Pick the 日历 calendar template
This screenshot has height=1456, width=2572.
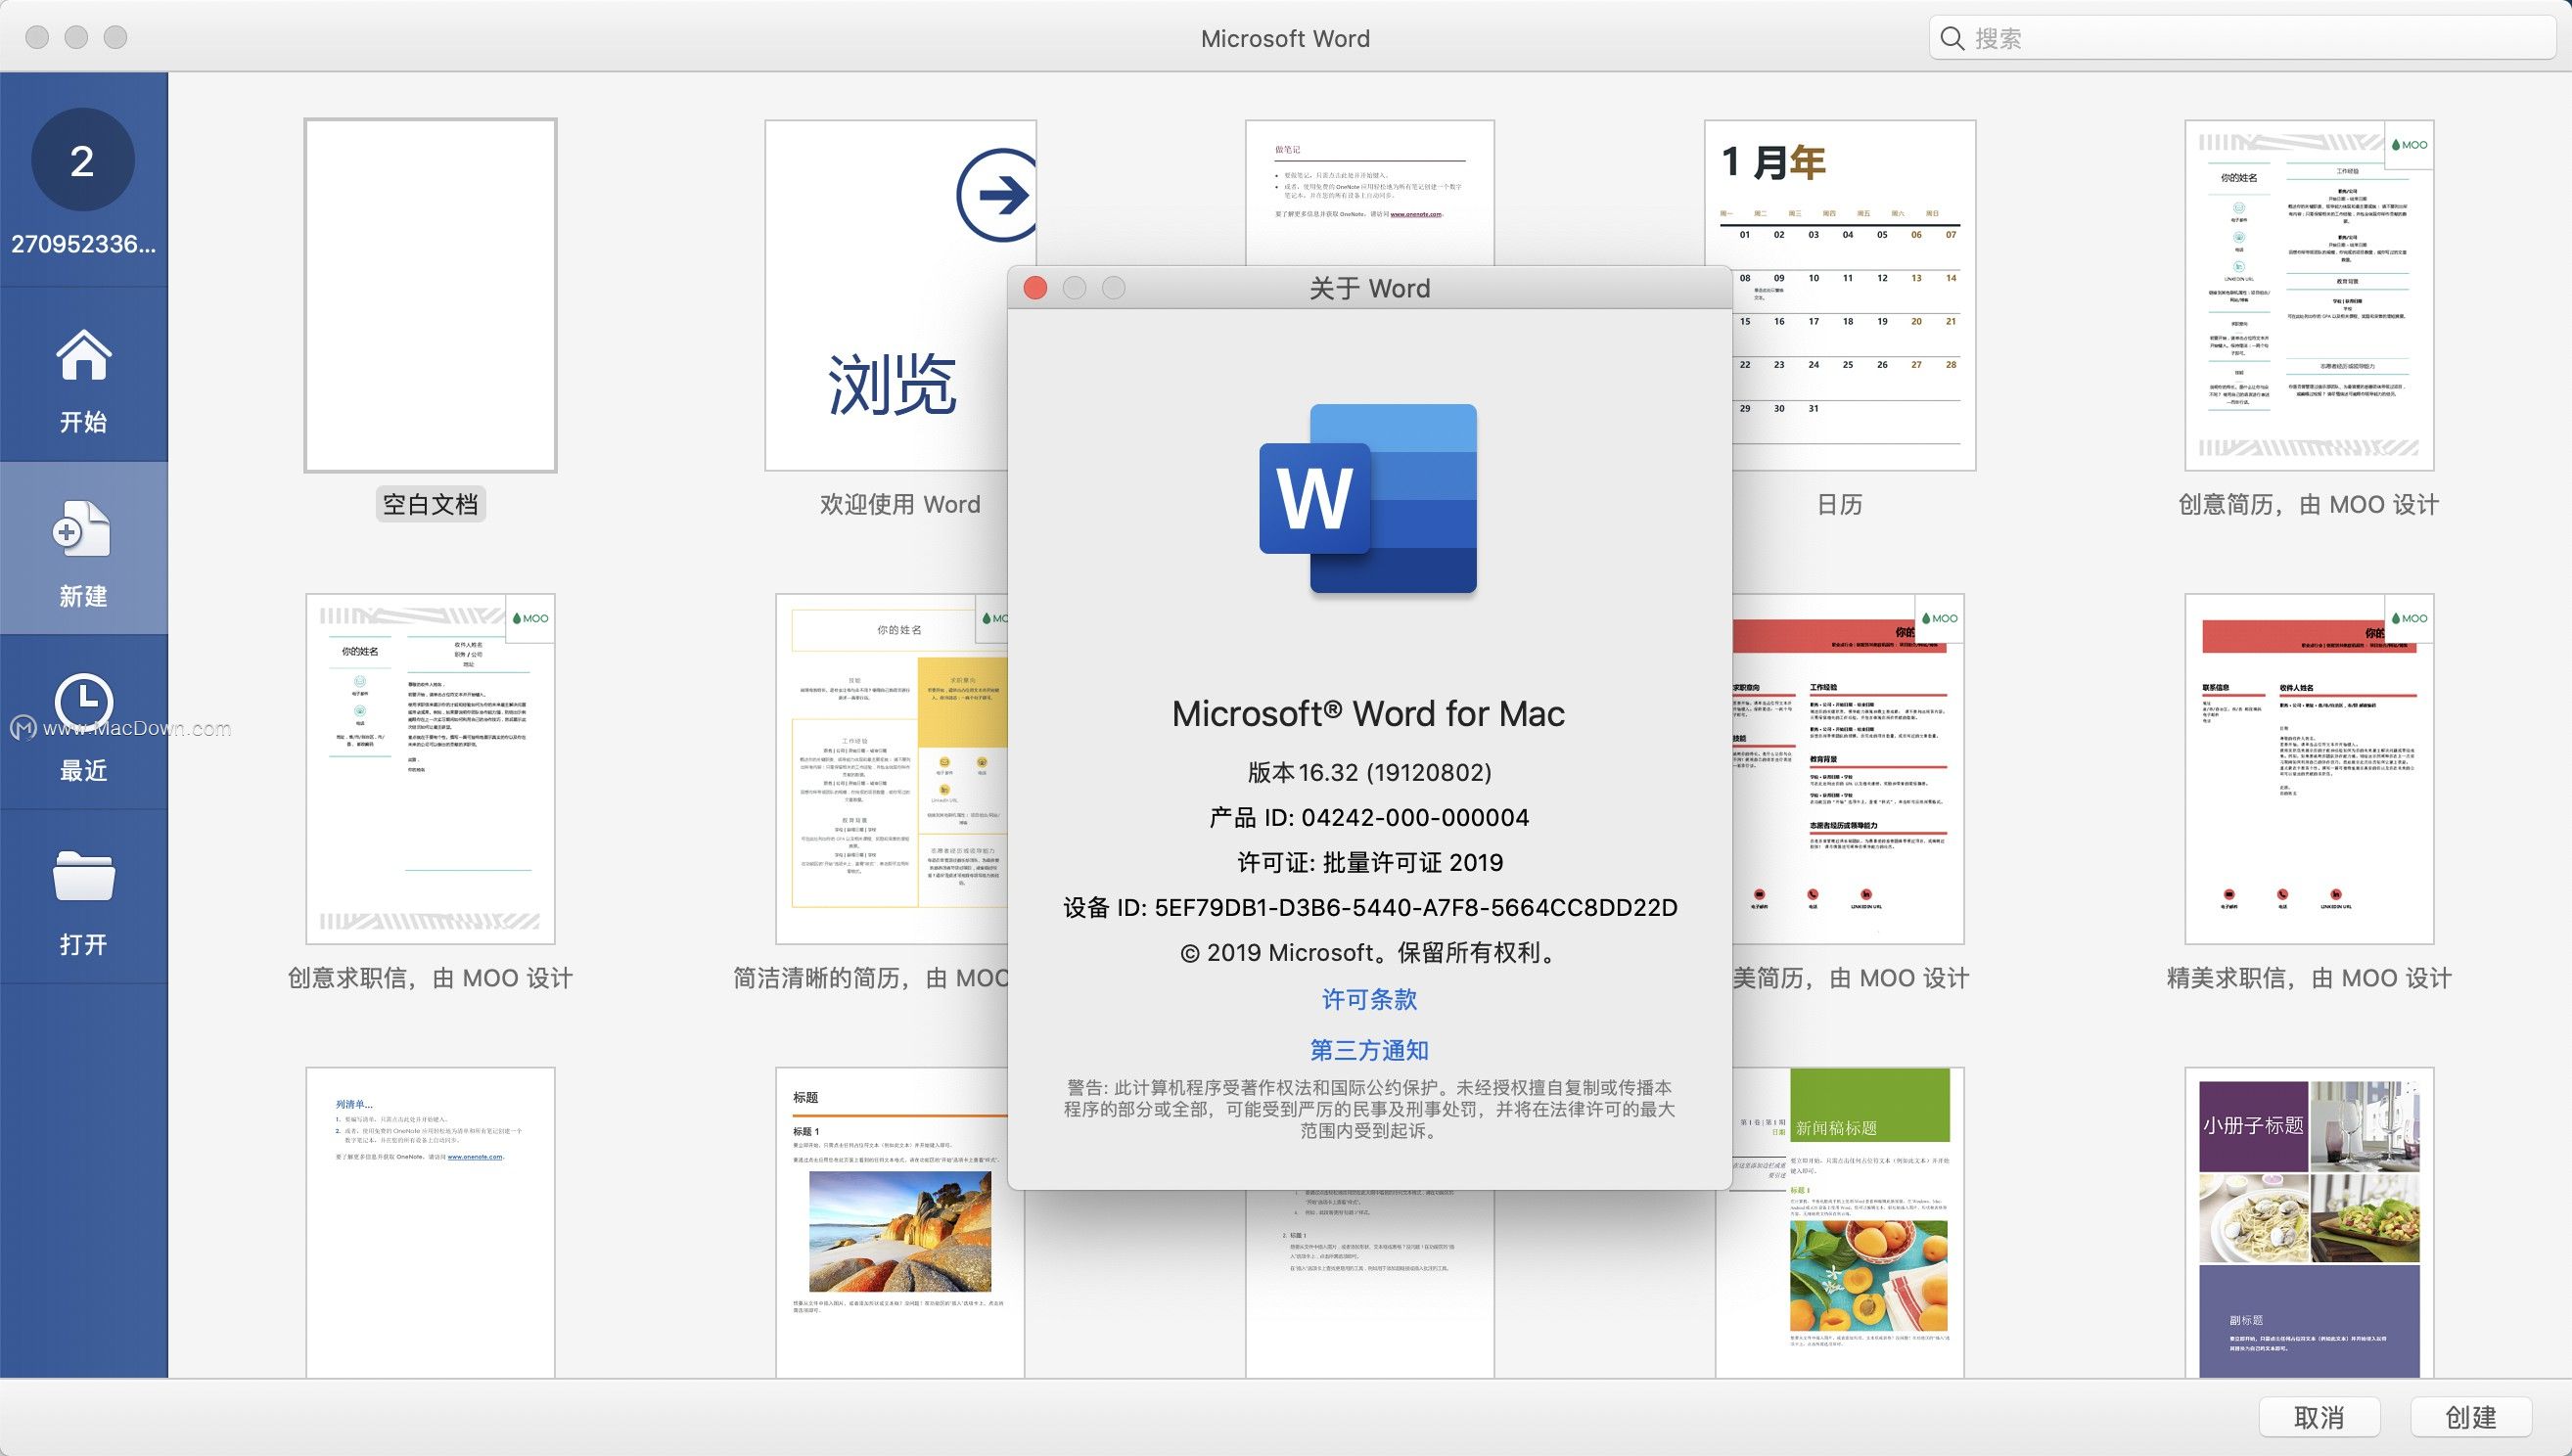point(1840,295)
